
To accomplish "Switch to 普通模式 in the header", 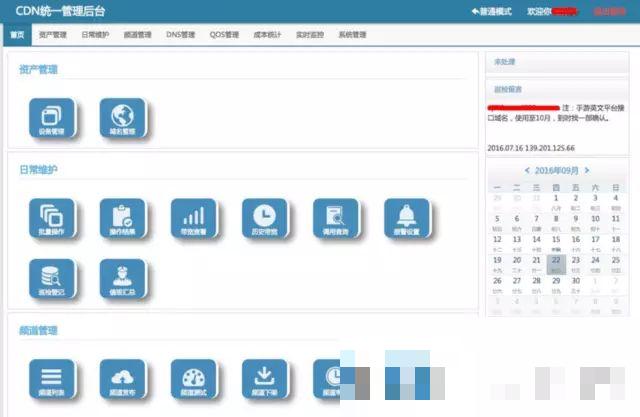I will click(x=491, y=11).
